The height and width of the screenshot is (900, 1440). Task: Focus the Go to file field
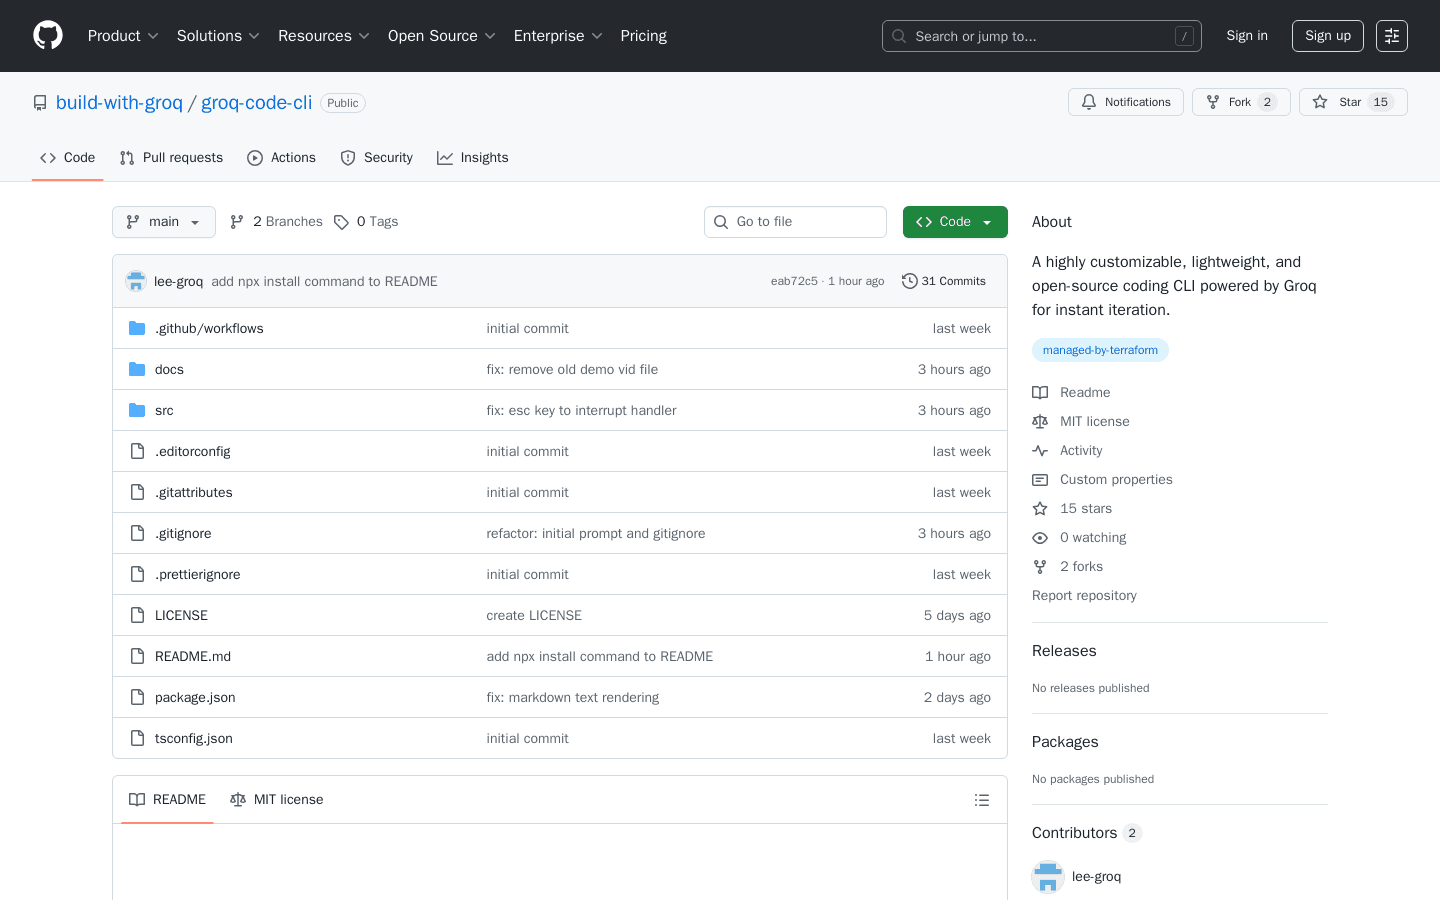(x=795, y=222)
